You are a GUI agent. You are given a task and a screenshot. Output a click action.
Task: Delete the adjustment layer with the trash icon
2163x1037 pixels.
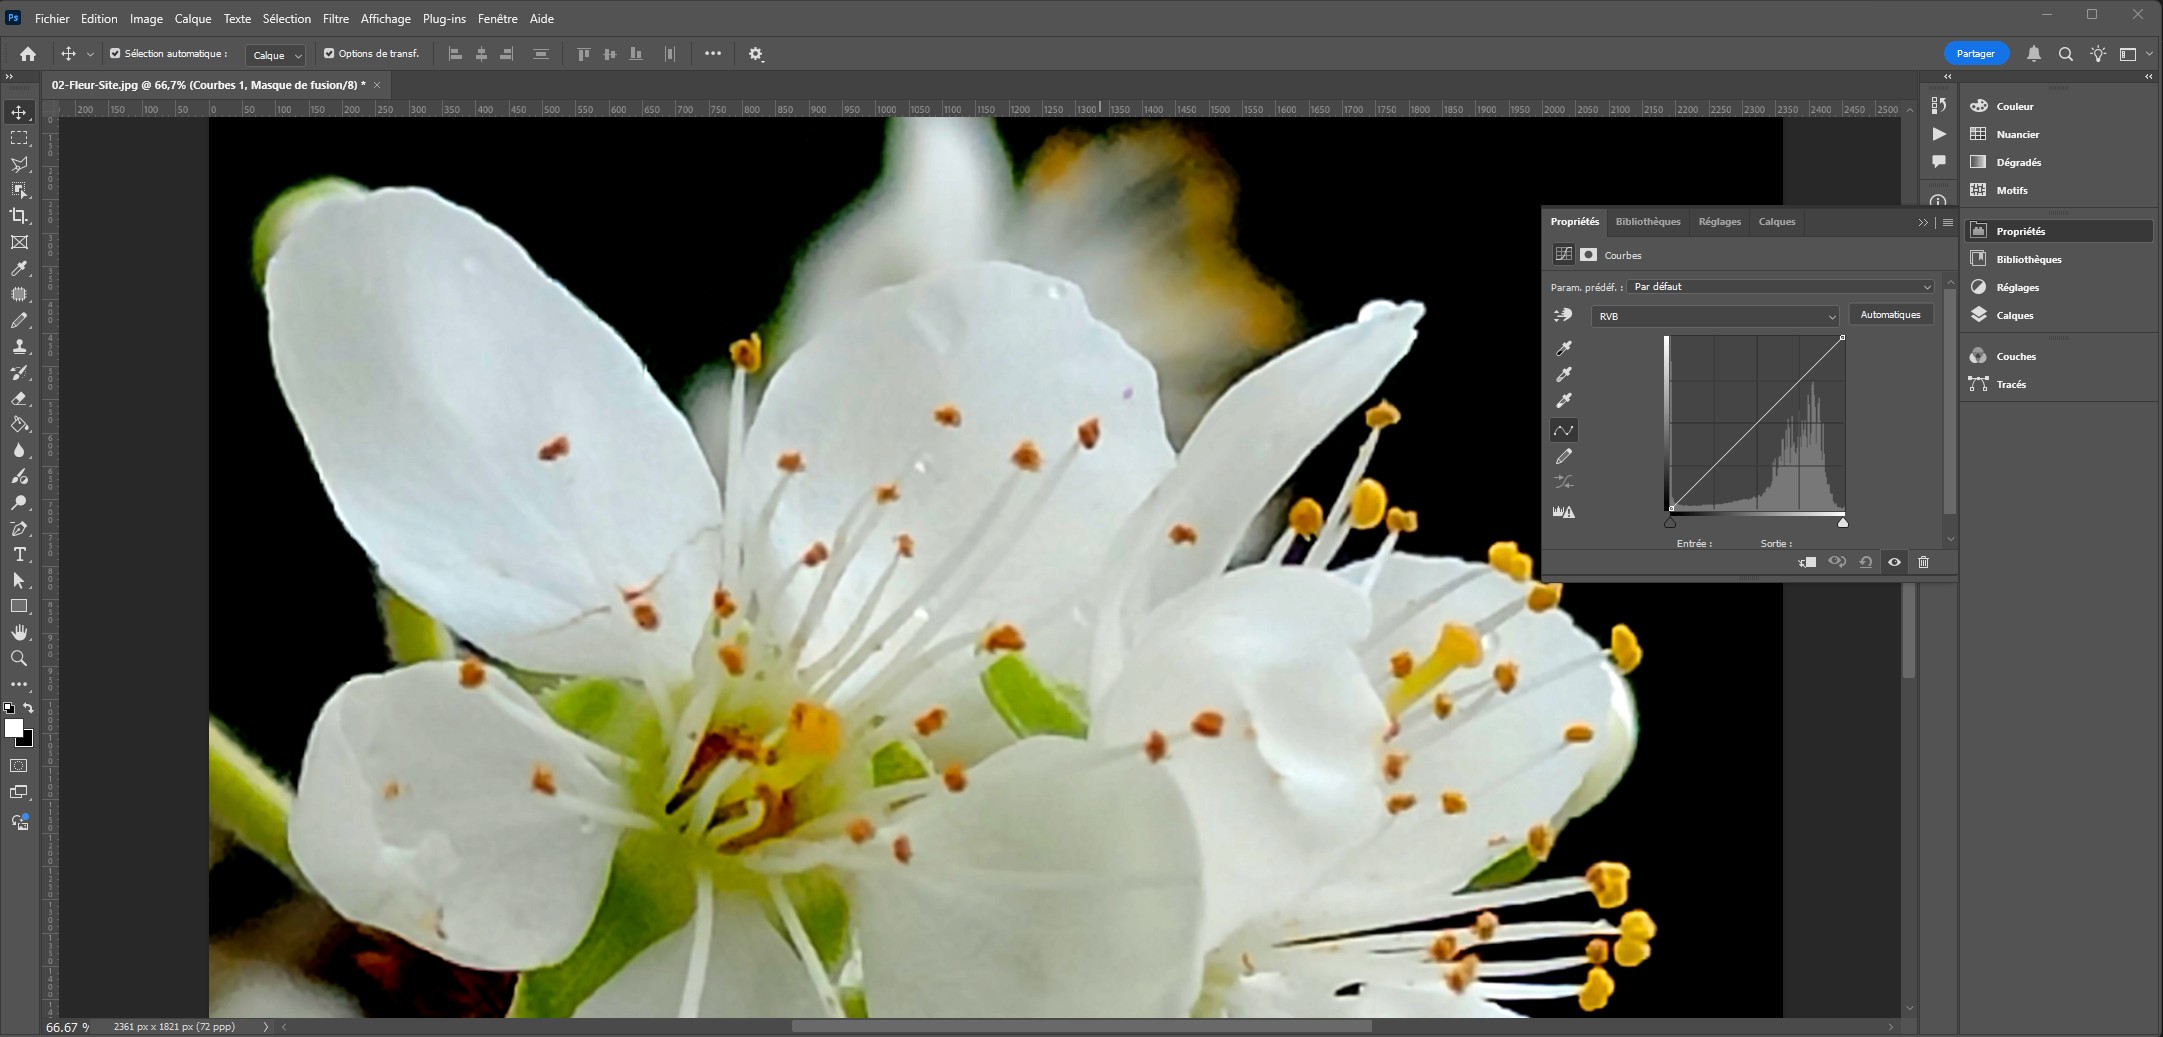[1923, 562]
